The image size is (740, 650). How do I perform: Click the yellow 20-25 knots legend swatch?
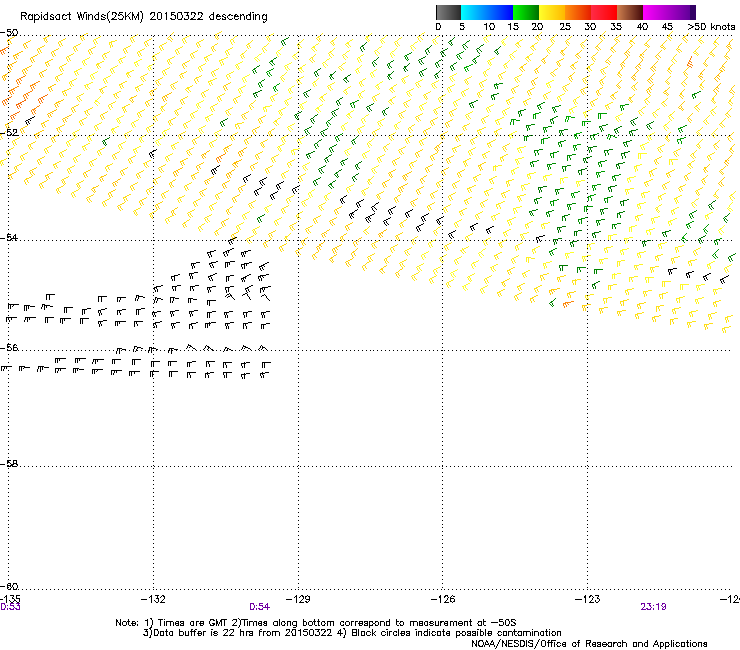coord(552,12)
